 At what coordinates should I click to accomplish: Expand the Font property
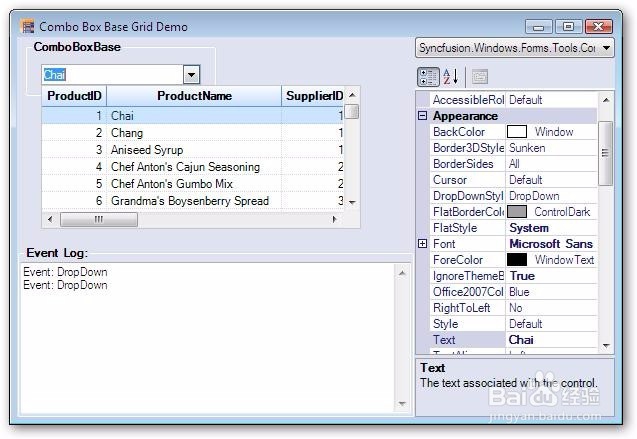coord(422,244)
